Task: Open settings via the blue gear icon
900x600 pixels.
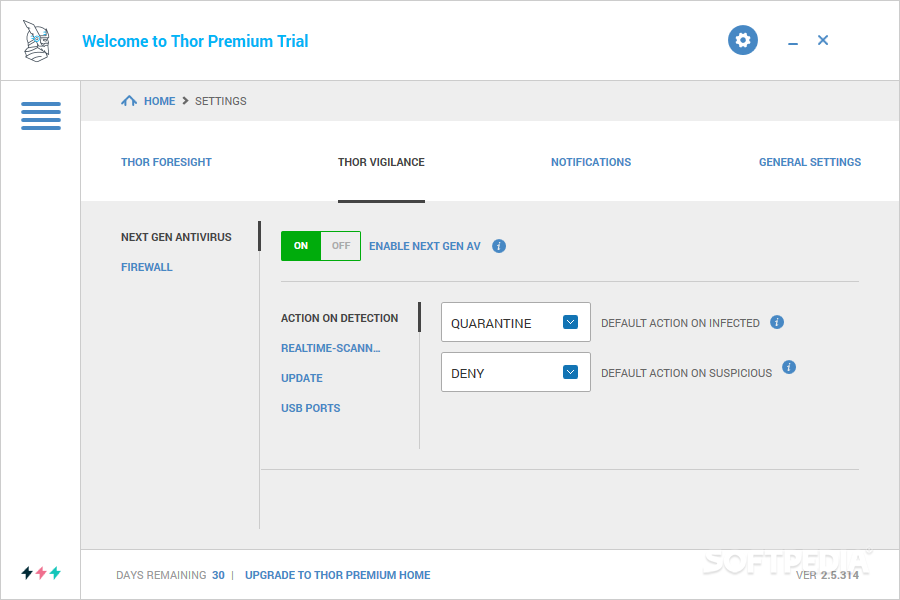Action: tap(743, 40)
